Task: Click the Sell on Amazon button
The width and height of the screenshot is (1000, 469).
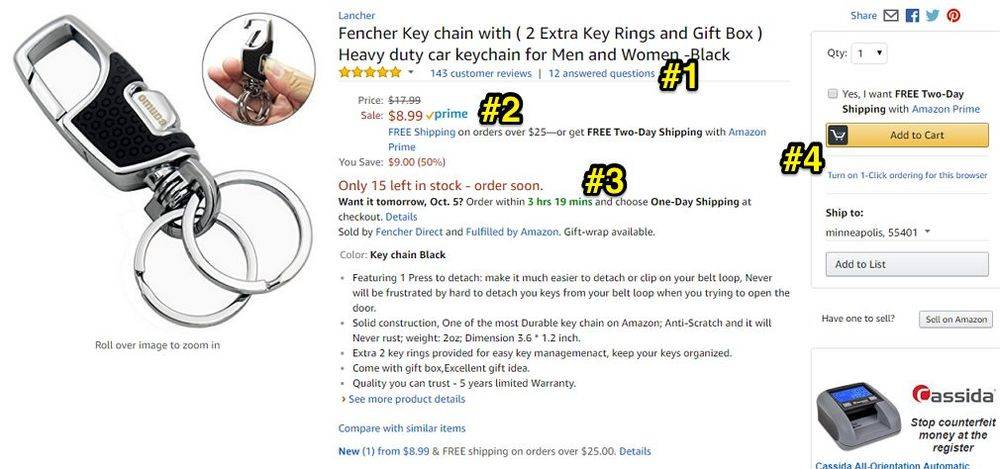Action: pyautogui.click(x=955, y=319)
